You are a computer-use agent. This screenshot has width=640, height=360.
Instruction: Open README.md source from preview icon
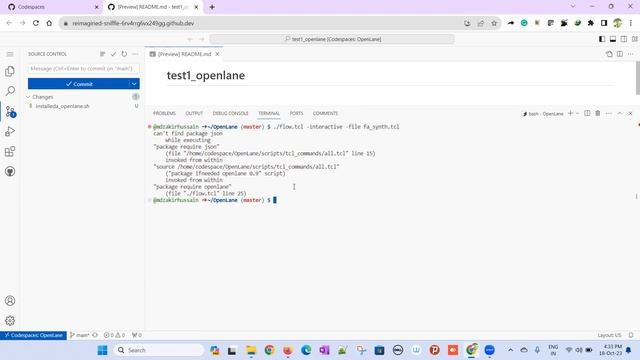click(609, 54)
